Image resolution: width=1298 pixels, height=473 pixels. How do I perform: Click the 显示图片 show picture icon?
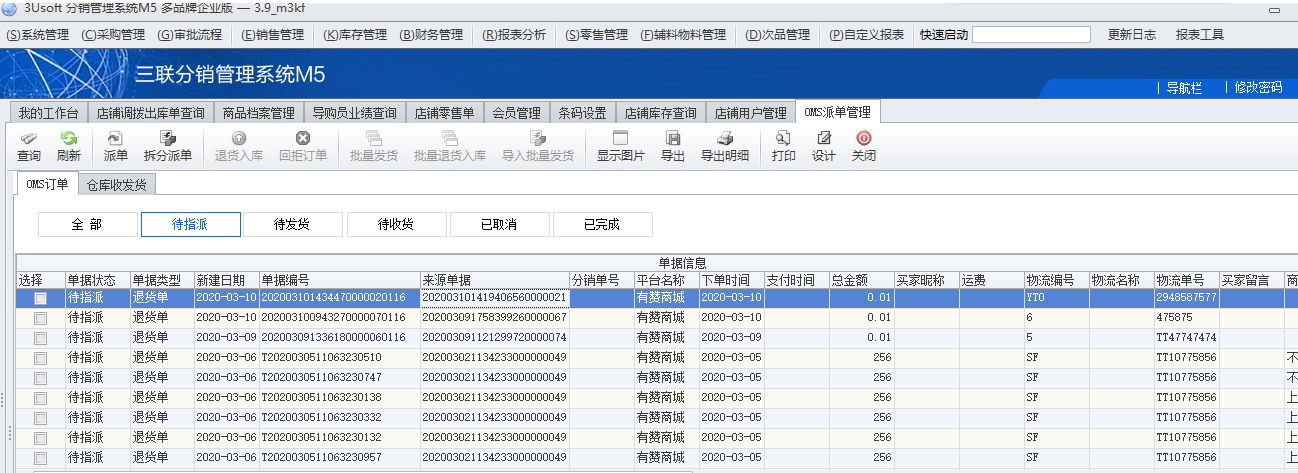(621, 147)
